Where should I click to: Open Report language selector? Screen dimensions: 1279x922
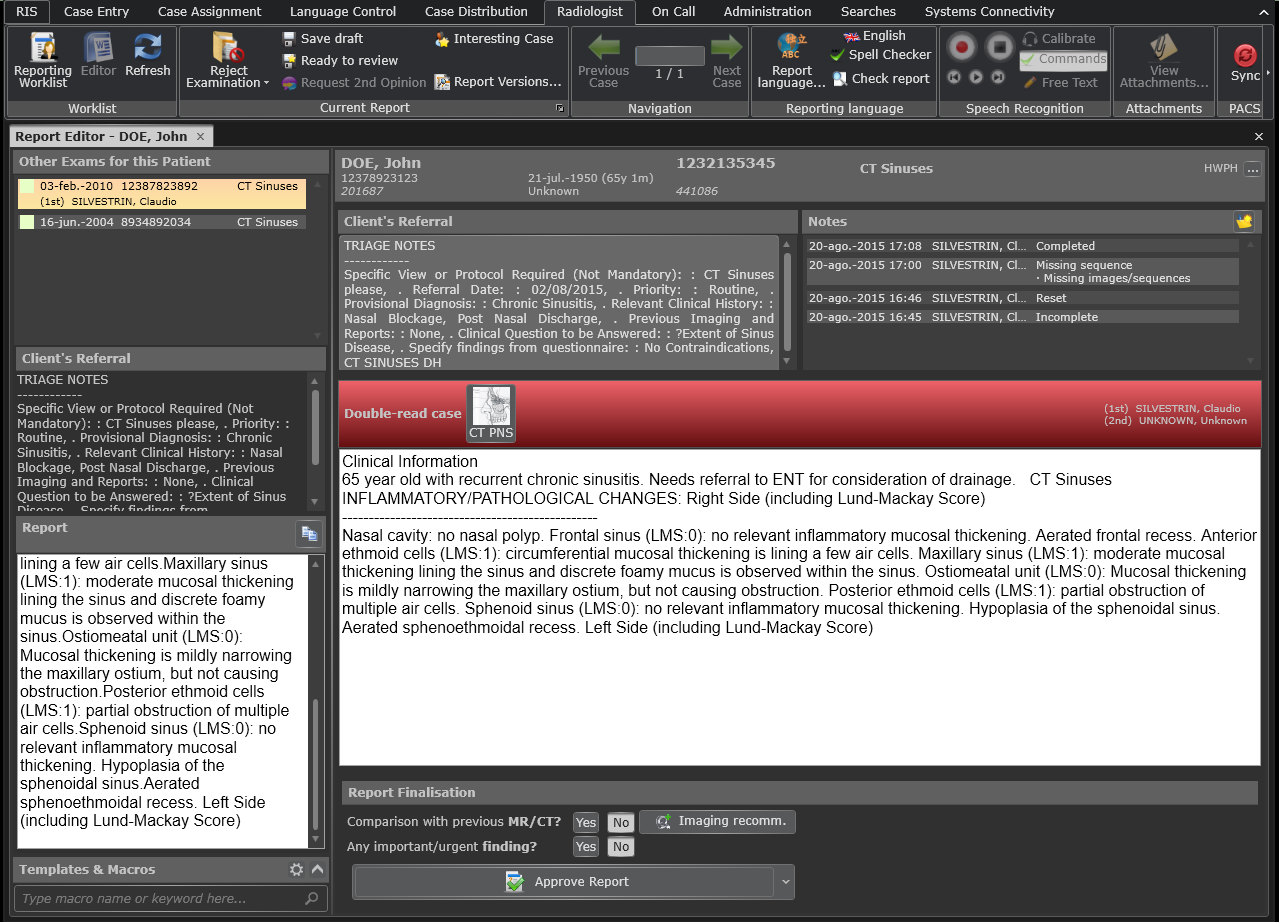(792, 60)
